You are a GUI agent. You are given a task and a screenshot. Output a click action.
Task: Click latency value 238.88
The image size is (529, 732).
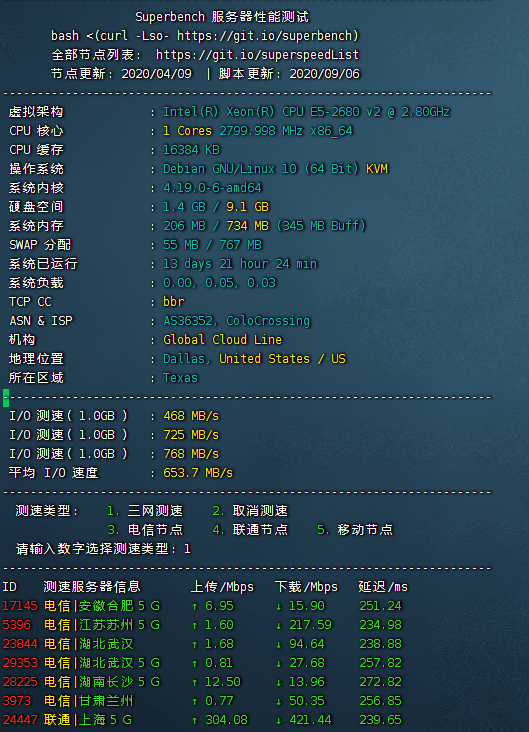(x=381, y=644)
